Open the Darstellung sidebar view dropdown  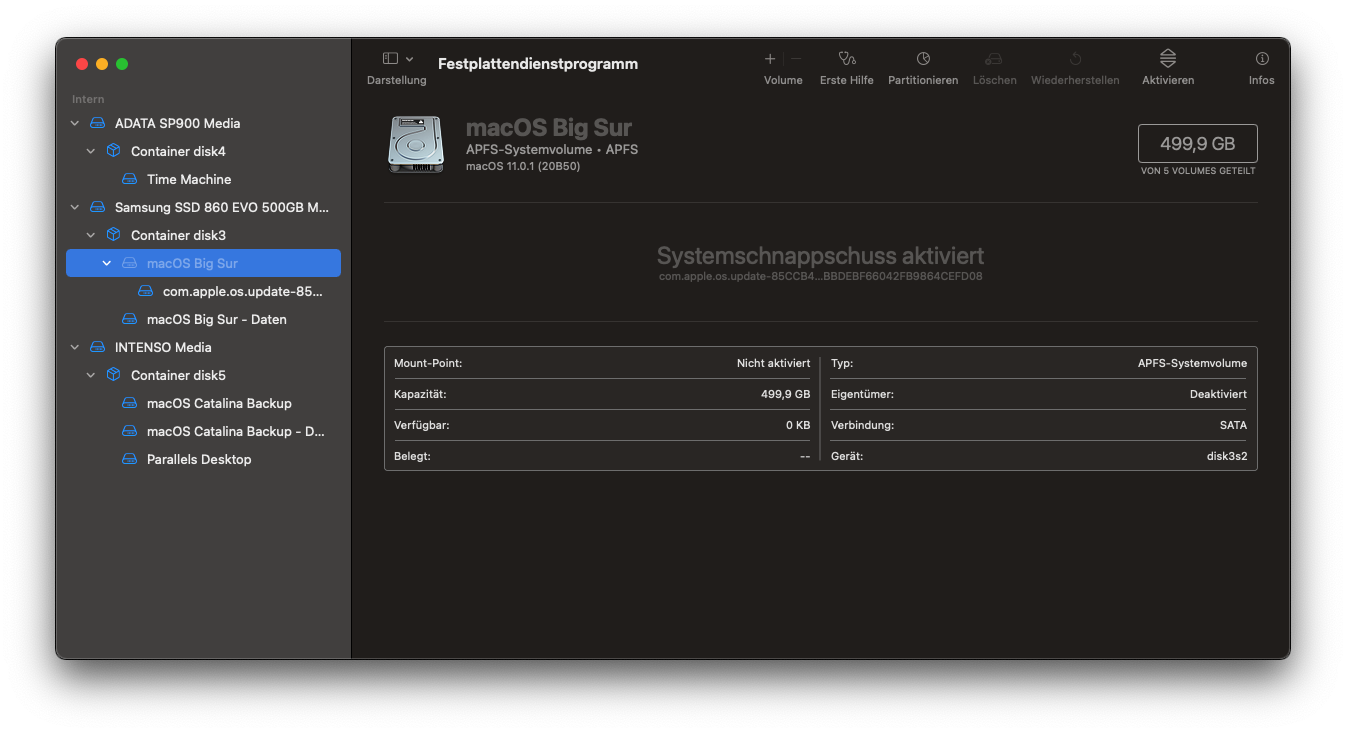click(397, 59)
